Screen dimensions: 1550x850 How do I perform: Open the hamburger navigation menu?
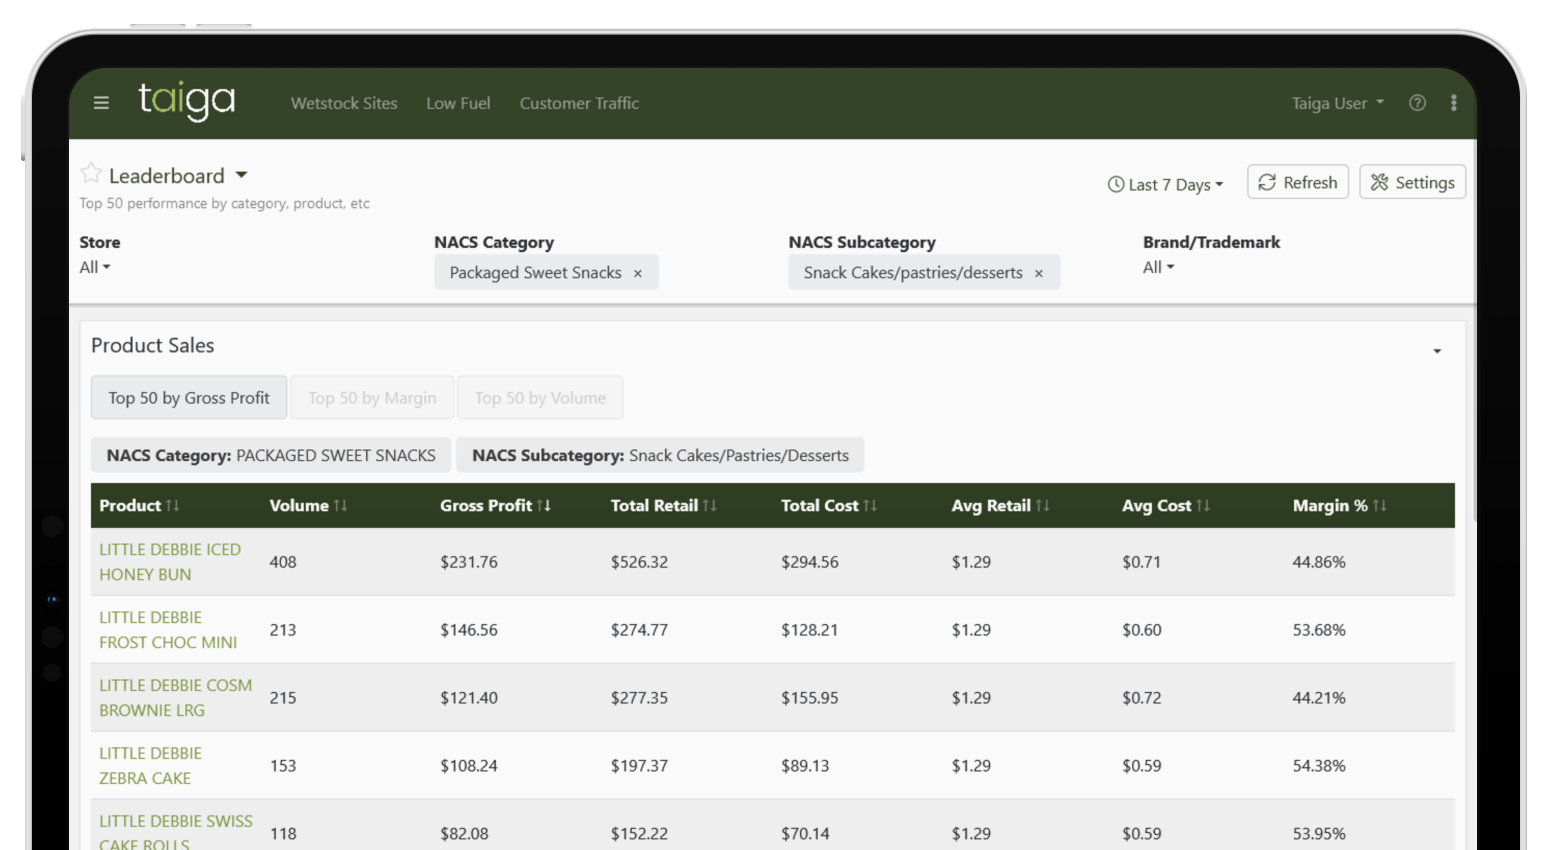101,103
